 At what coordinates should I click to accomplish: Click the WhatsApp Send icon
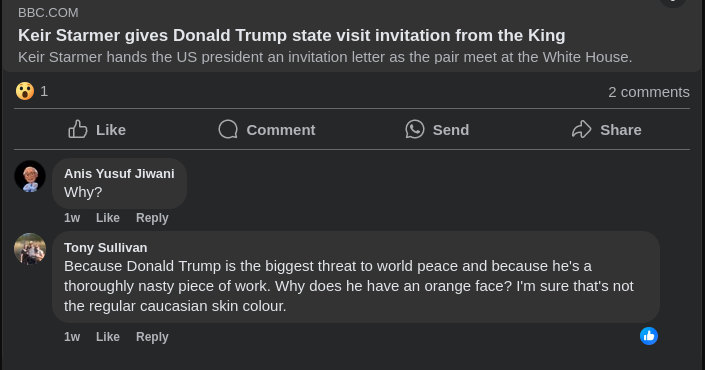[415, 129]
